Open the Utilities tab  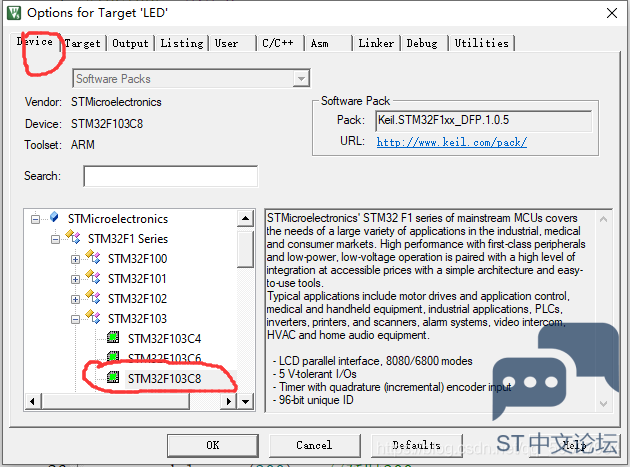click(481, 43)
